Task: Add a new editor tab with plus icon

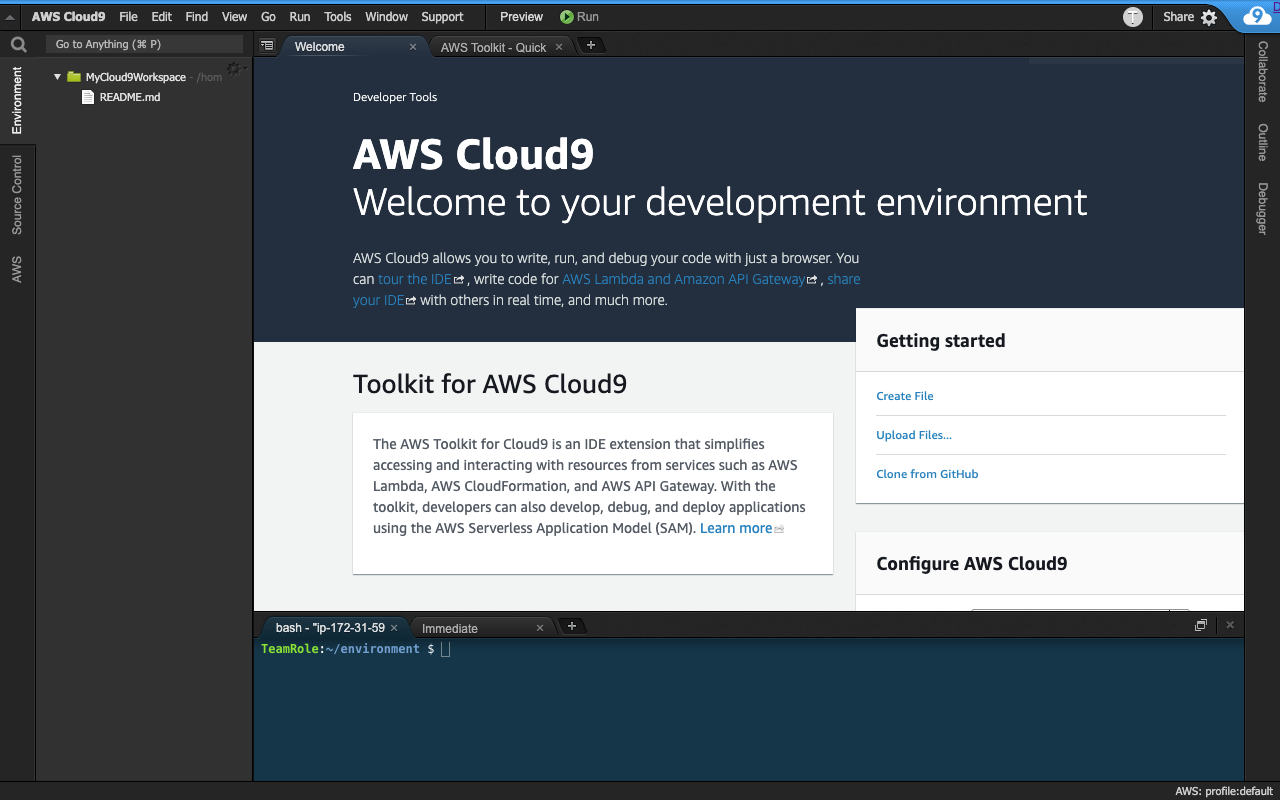Action: [x=591, y=45]
